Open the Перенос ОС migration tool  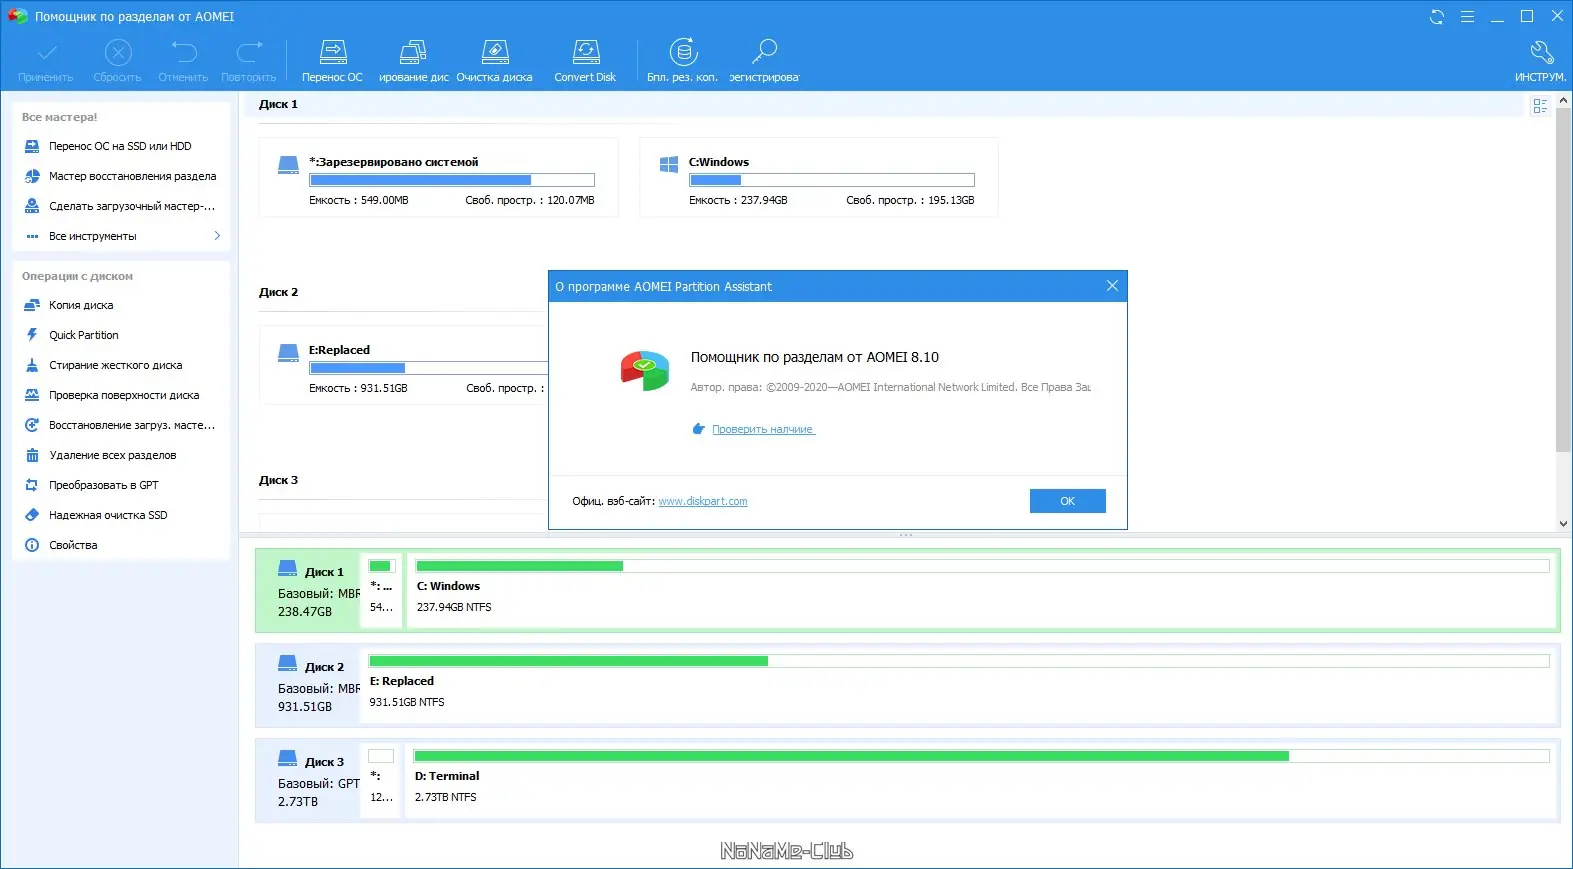tap(333, 60)
